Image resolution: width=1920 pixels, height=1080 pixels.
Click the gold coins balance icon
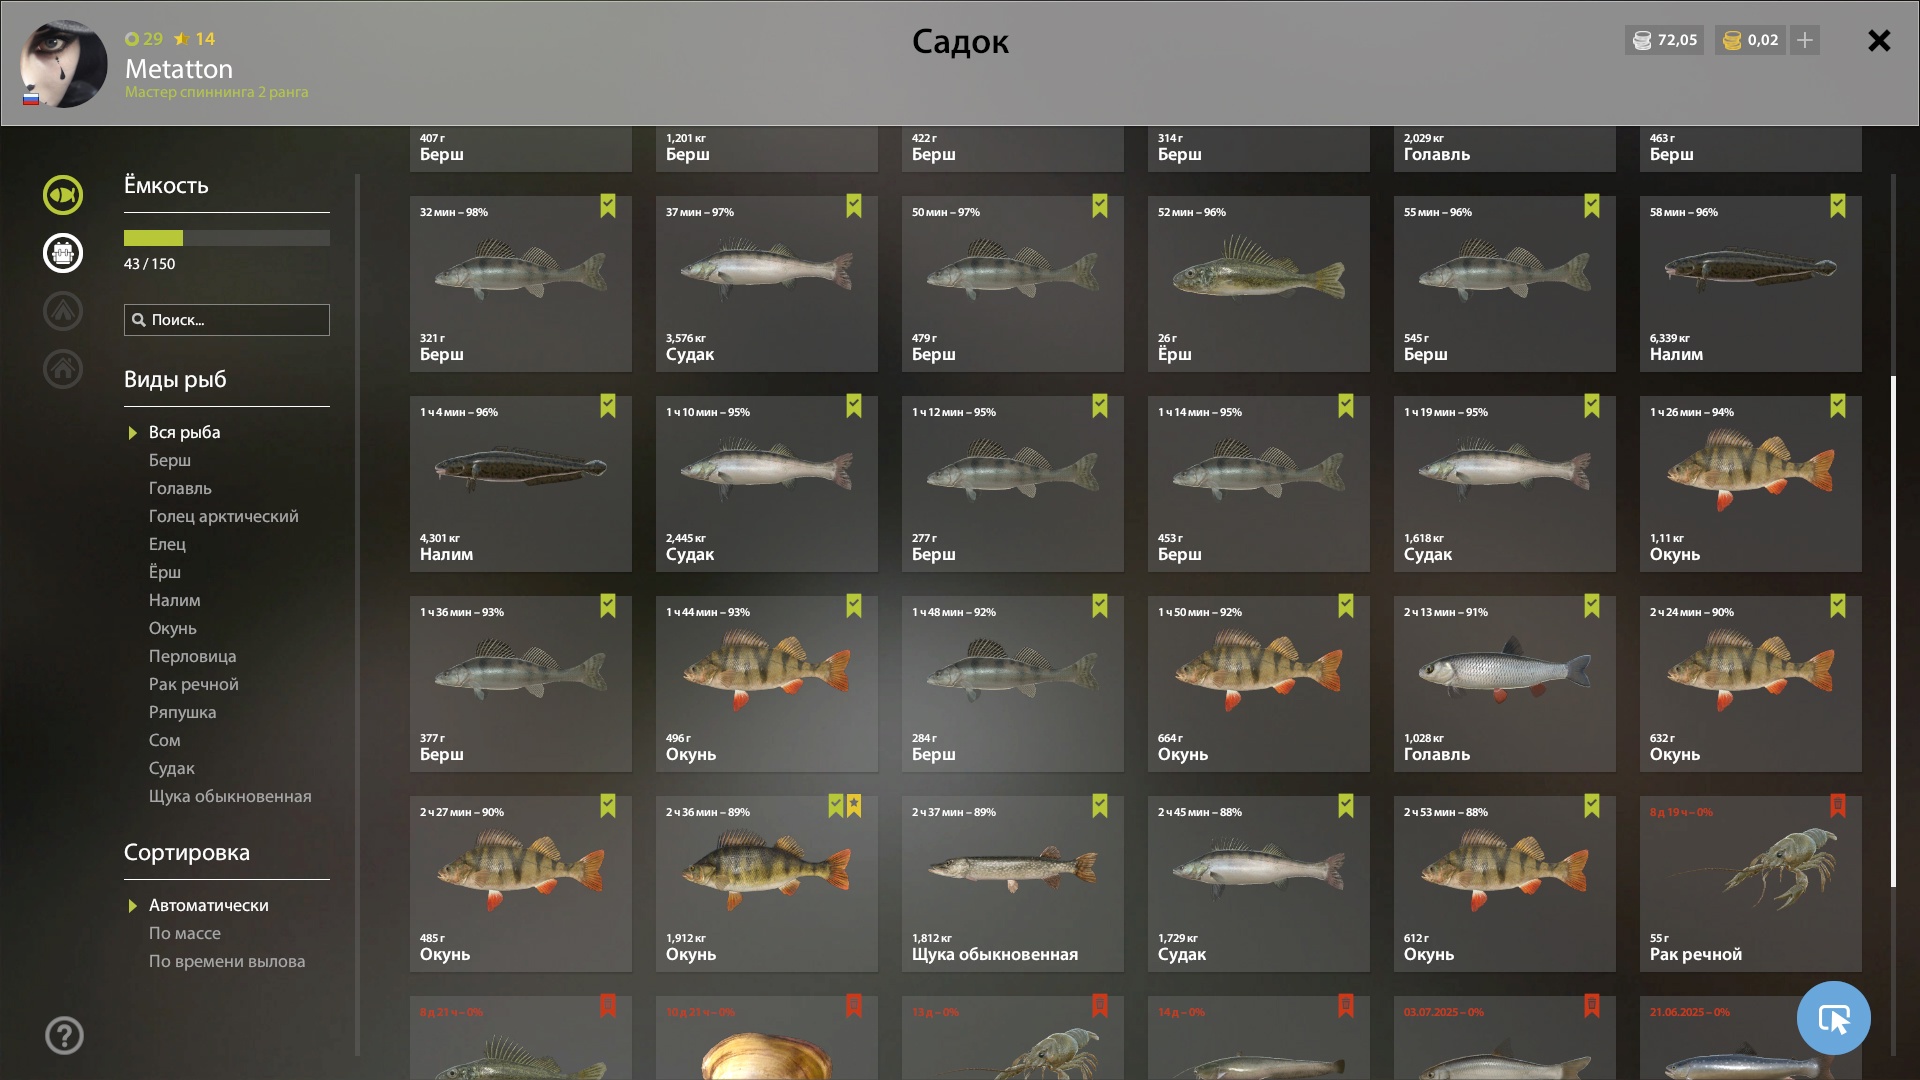1733,40
